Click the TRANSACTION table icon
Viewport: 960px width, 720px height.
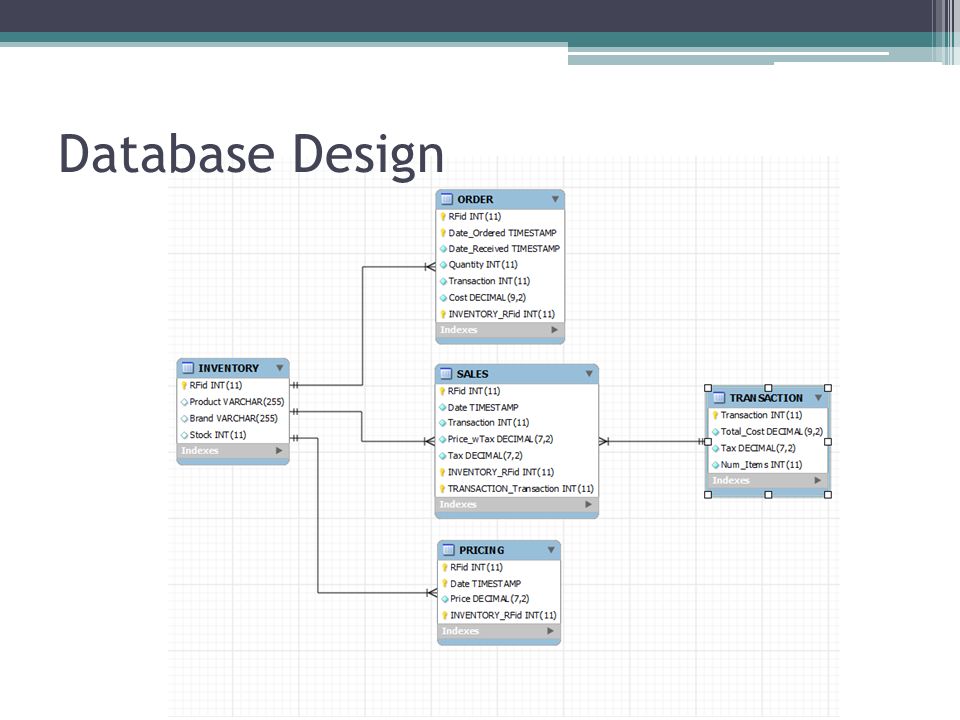click(x=719, y=398)
